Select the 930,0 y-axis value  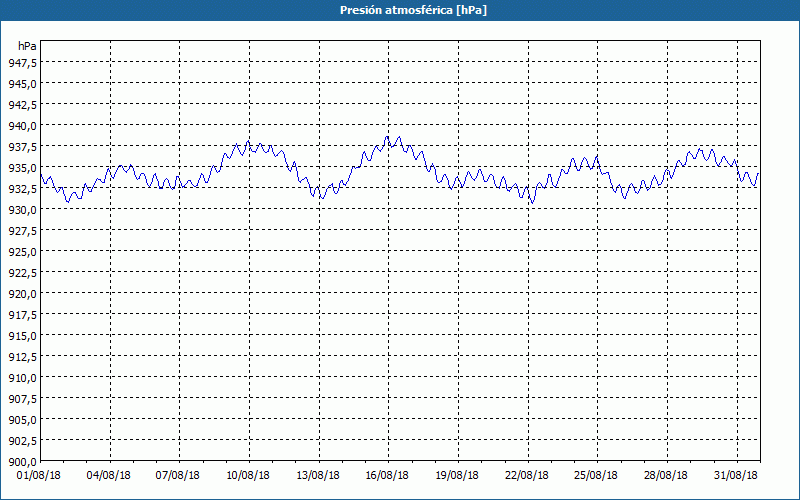(x=22, y=209)
